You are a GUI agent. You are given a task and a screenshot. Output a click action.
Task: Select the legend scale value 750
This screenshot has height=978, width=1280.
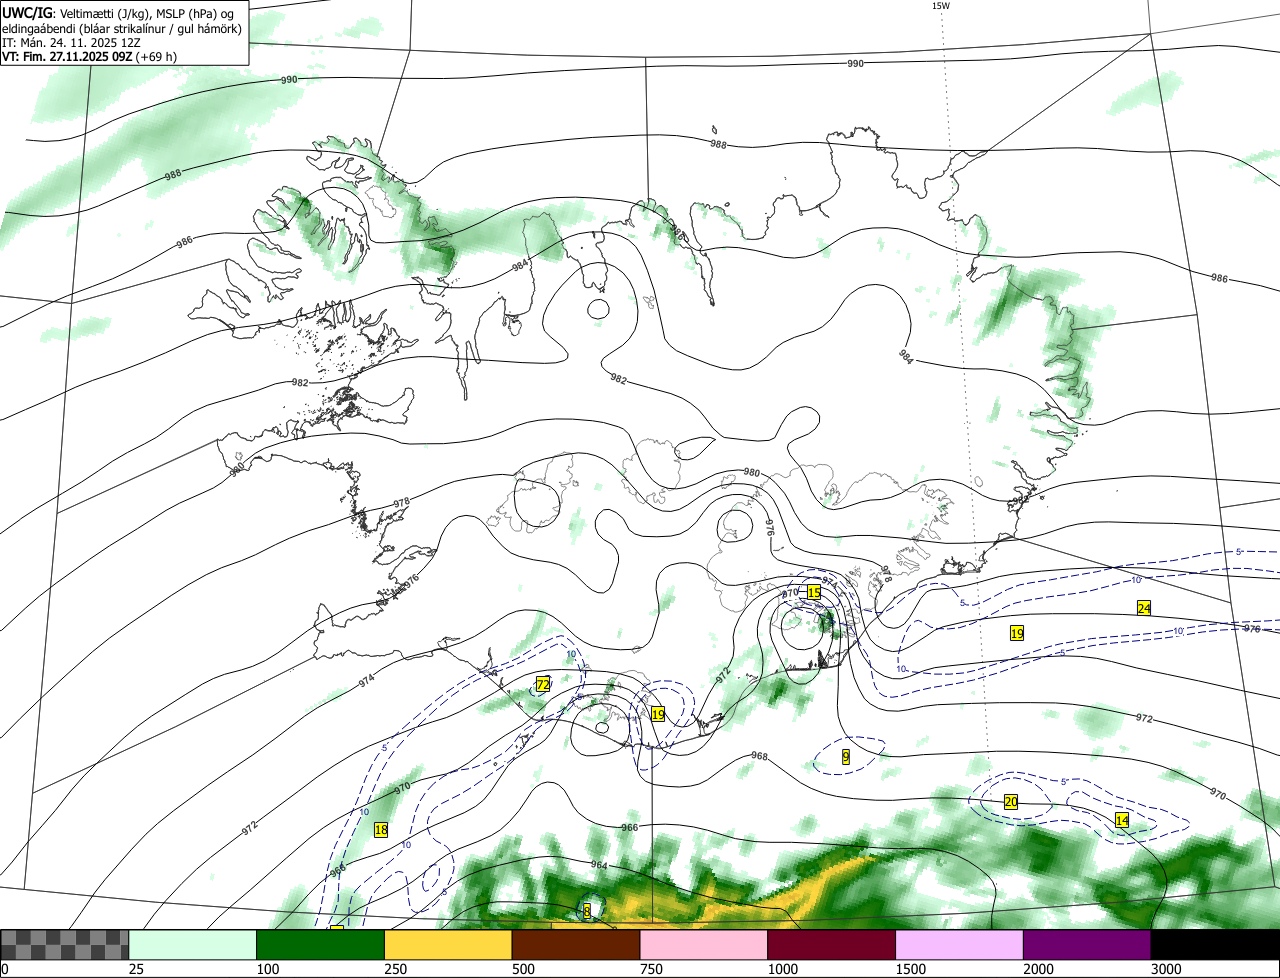tap(652, 969)
